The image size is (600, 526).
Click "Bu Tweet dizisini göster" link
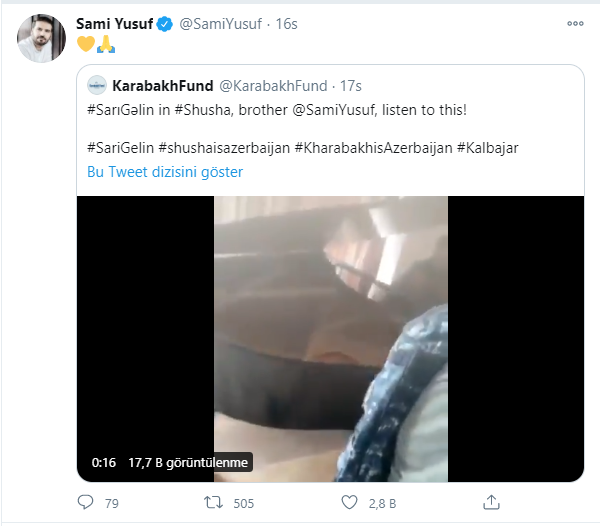165,172
